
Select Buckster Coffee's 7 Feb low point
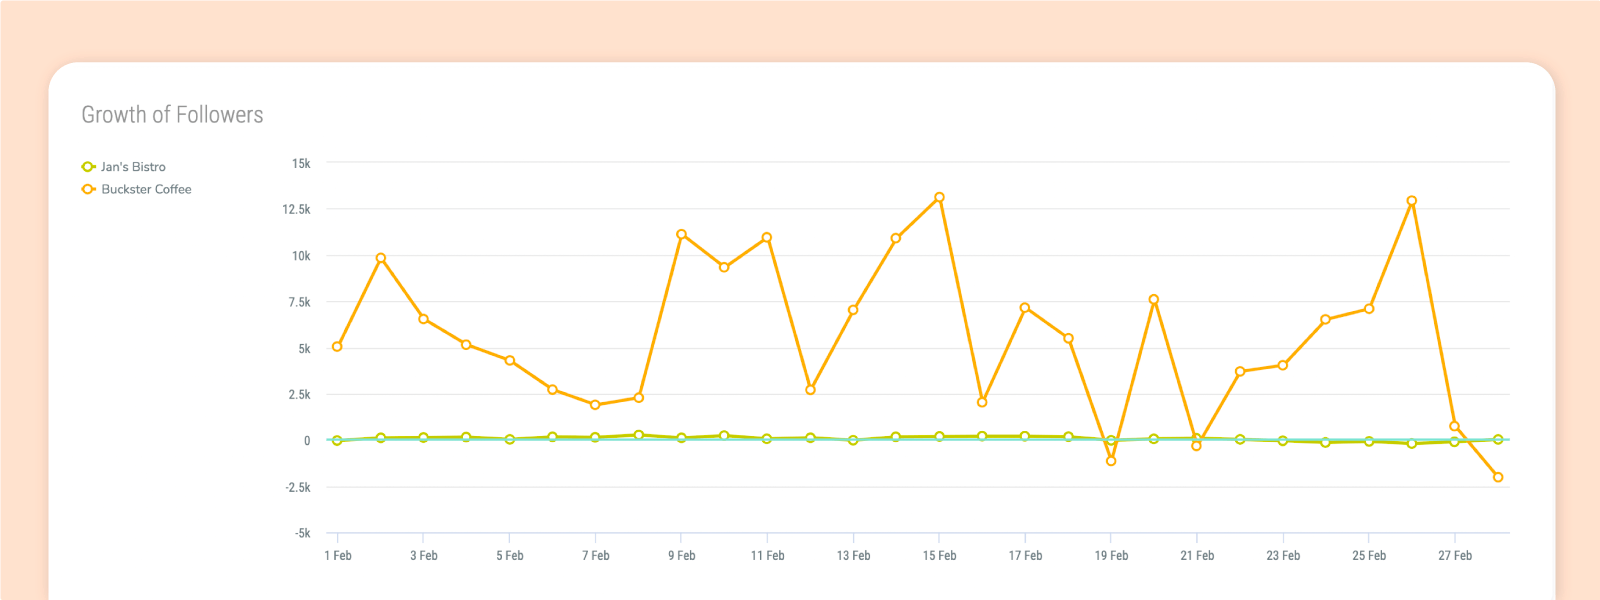click(x=596, y=405)
